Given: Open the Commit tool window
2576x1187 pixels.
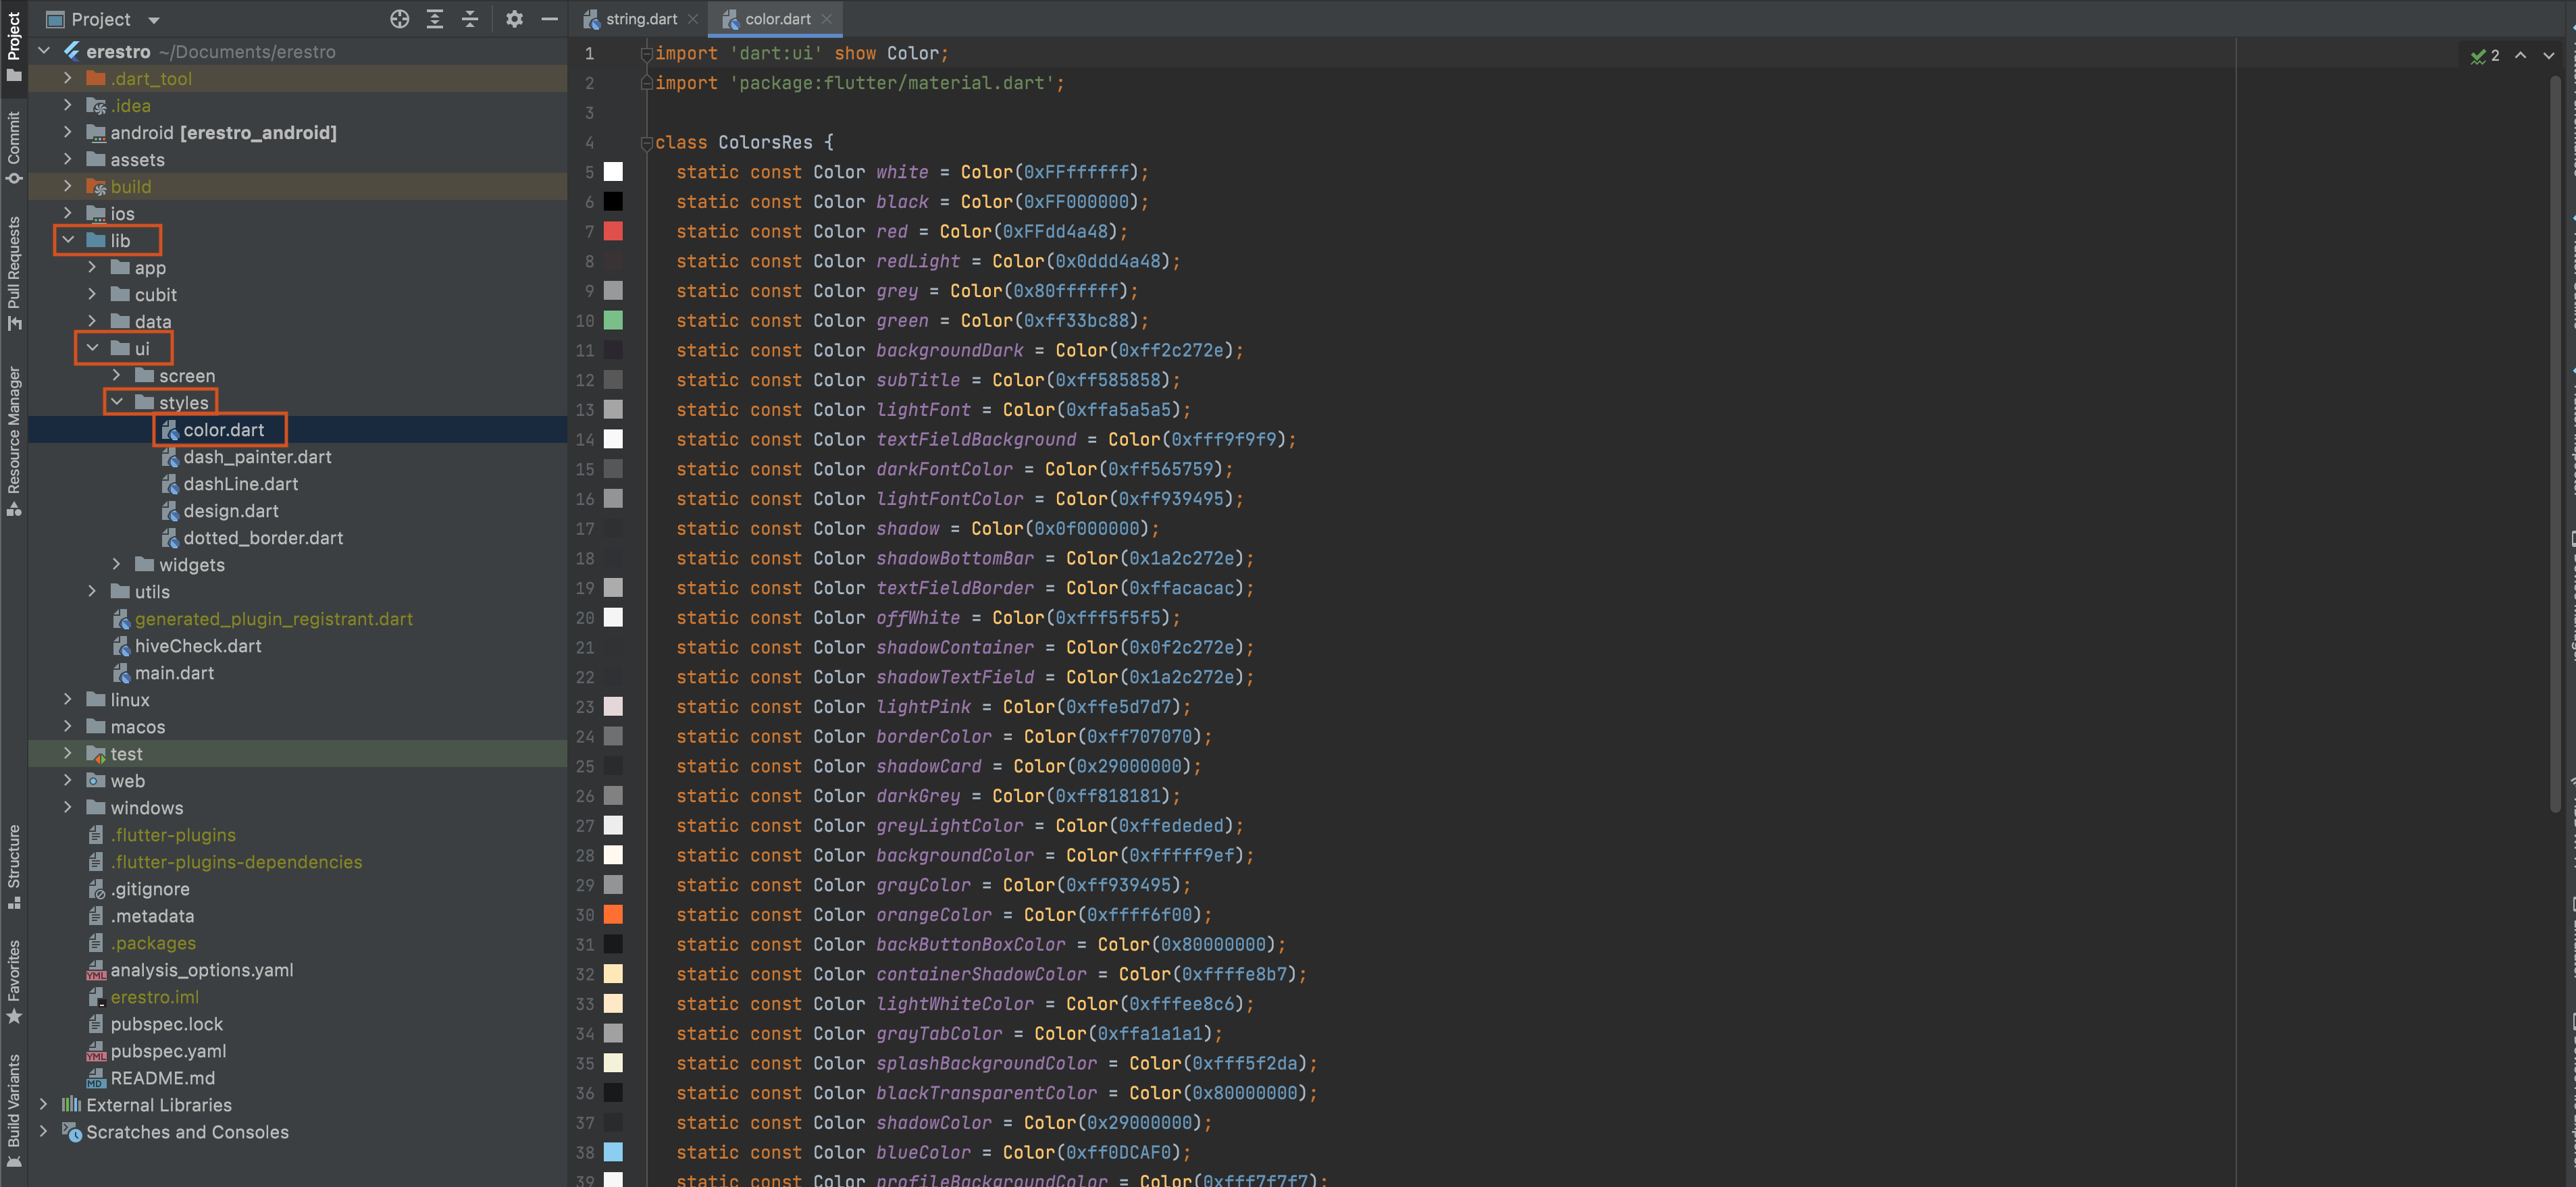Looking at the screenshot, I should (14, 148).
